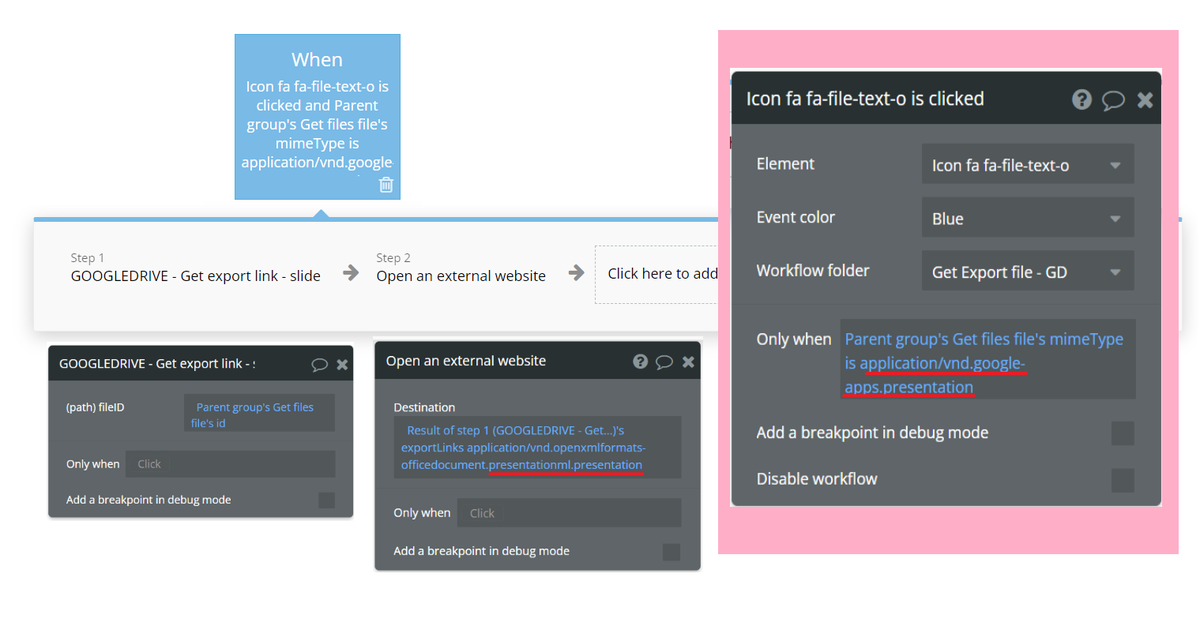Screen dimensions: 1200x626
Task: Open comment bubble in external website panel
Action: [664, 362]
